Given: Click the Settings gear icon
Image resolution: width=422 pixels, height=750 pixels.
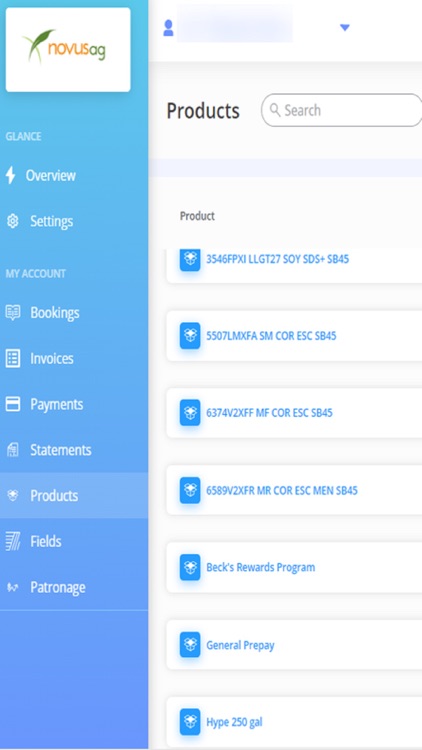Looking at the screenshot, I should pyautogui.click(x=12, y=221).
